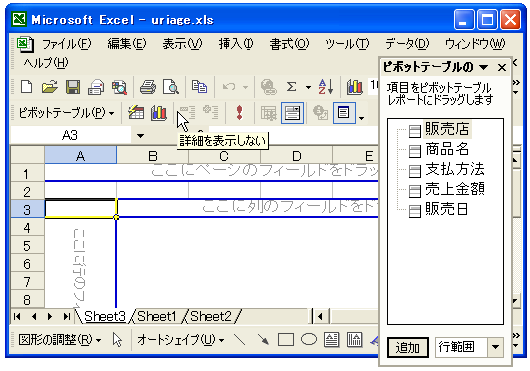Expand the Name Box dropdown arrow

click(x=140, y=136)
